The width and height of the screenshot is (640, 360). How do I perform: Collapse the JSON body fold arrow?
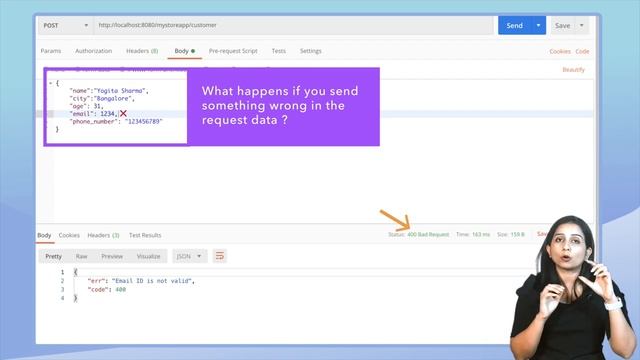50,83
